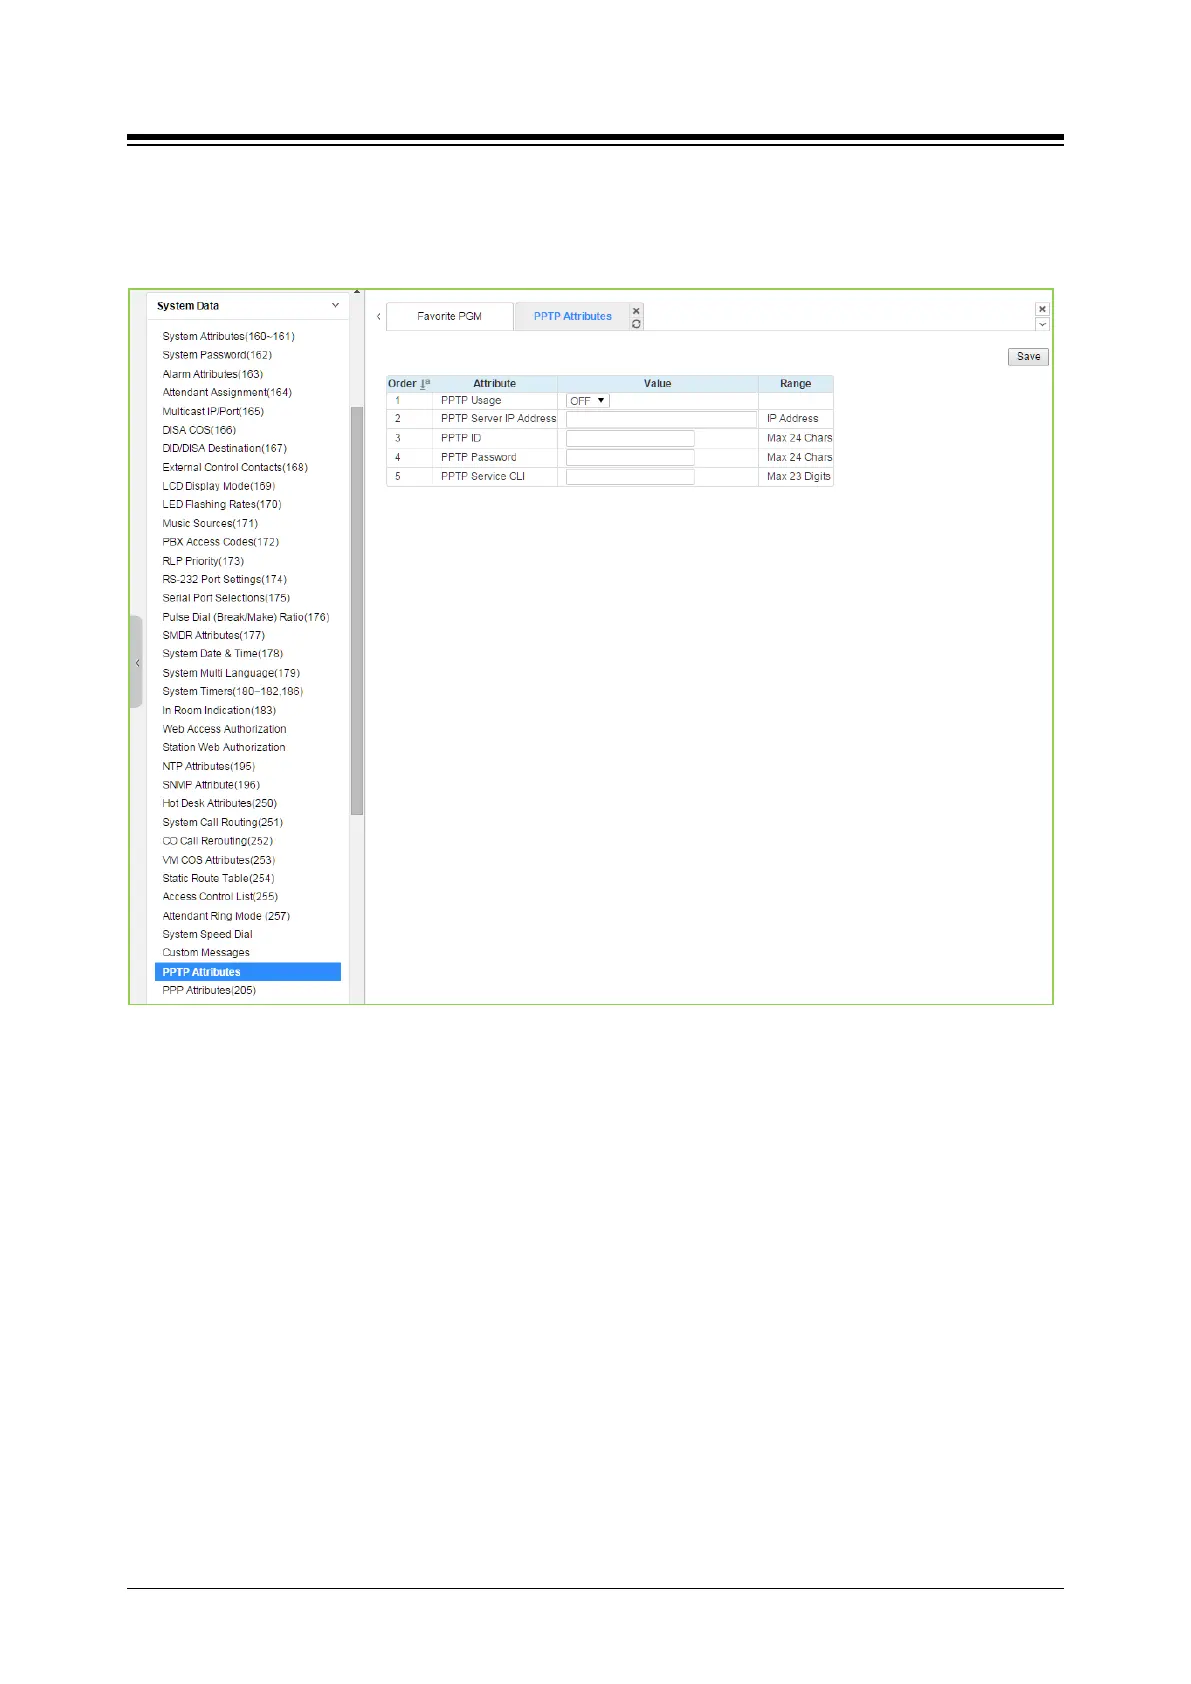Open the tab list dropdown arrow
This screenshot has height=1684, width=1191.
point(1042,324)
